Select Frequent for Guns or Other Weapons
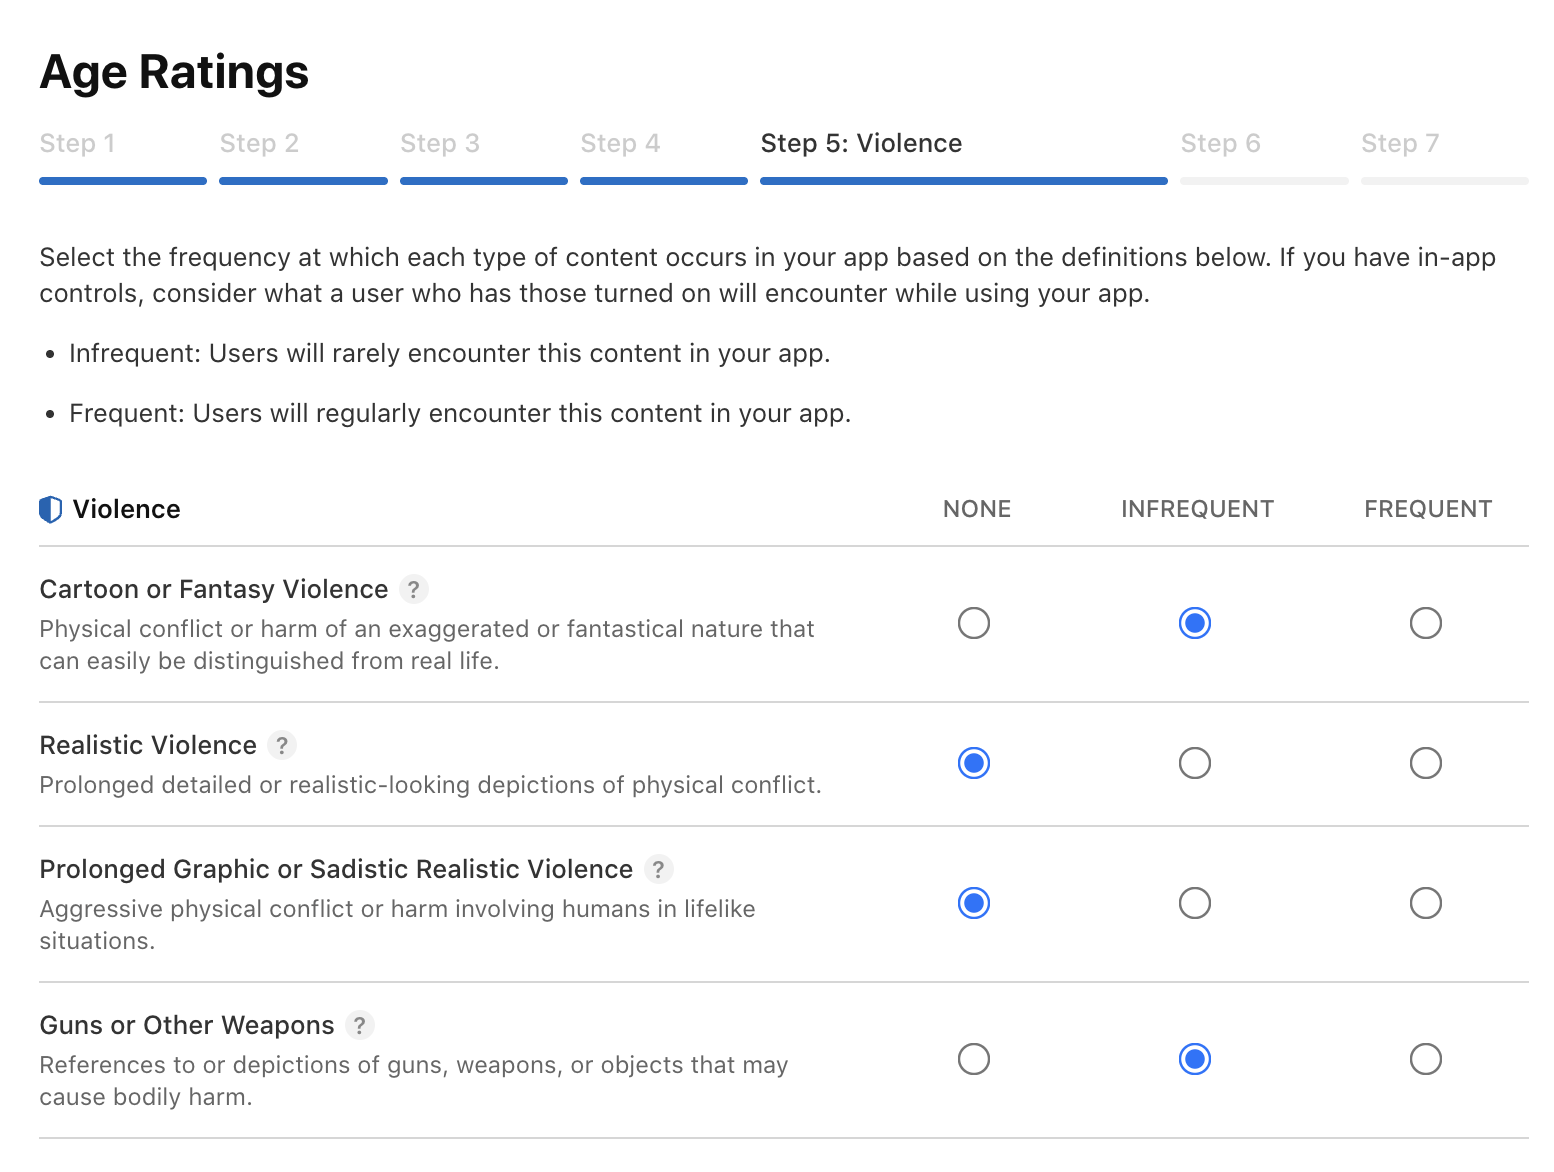Screen dimensions: 1554x1172 (1426, 1059)
